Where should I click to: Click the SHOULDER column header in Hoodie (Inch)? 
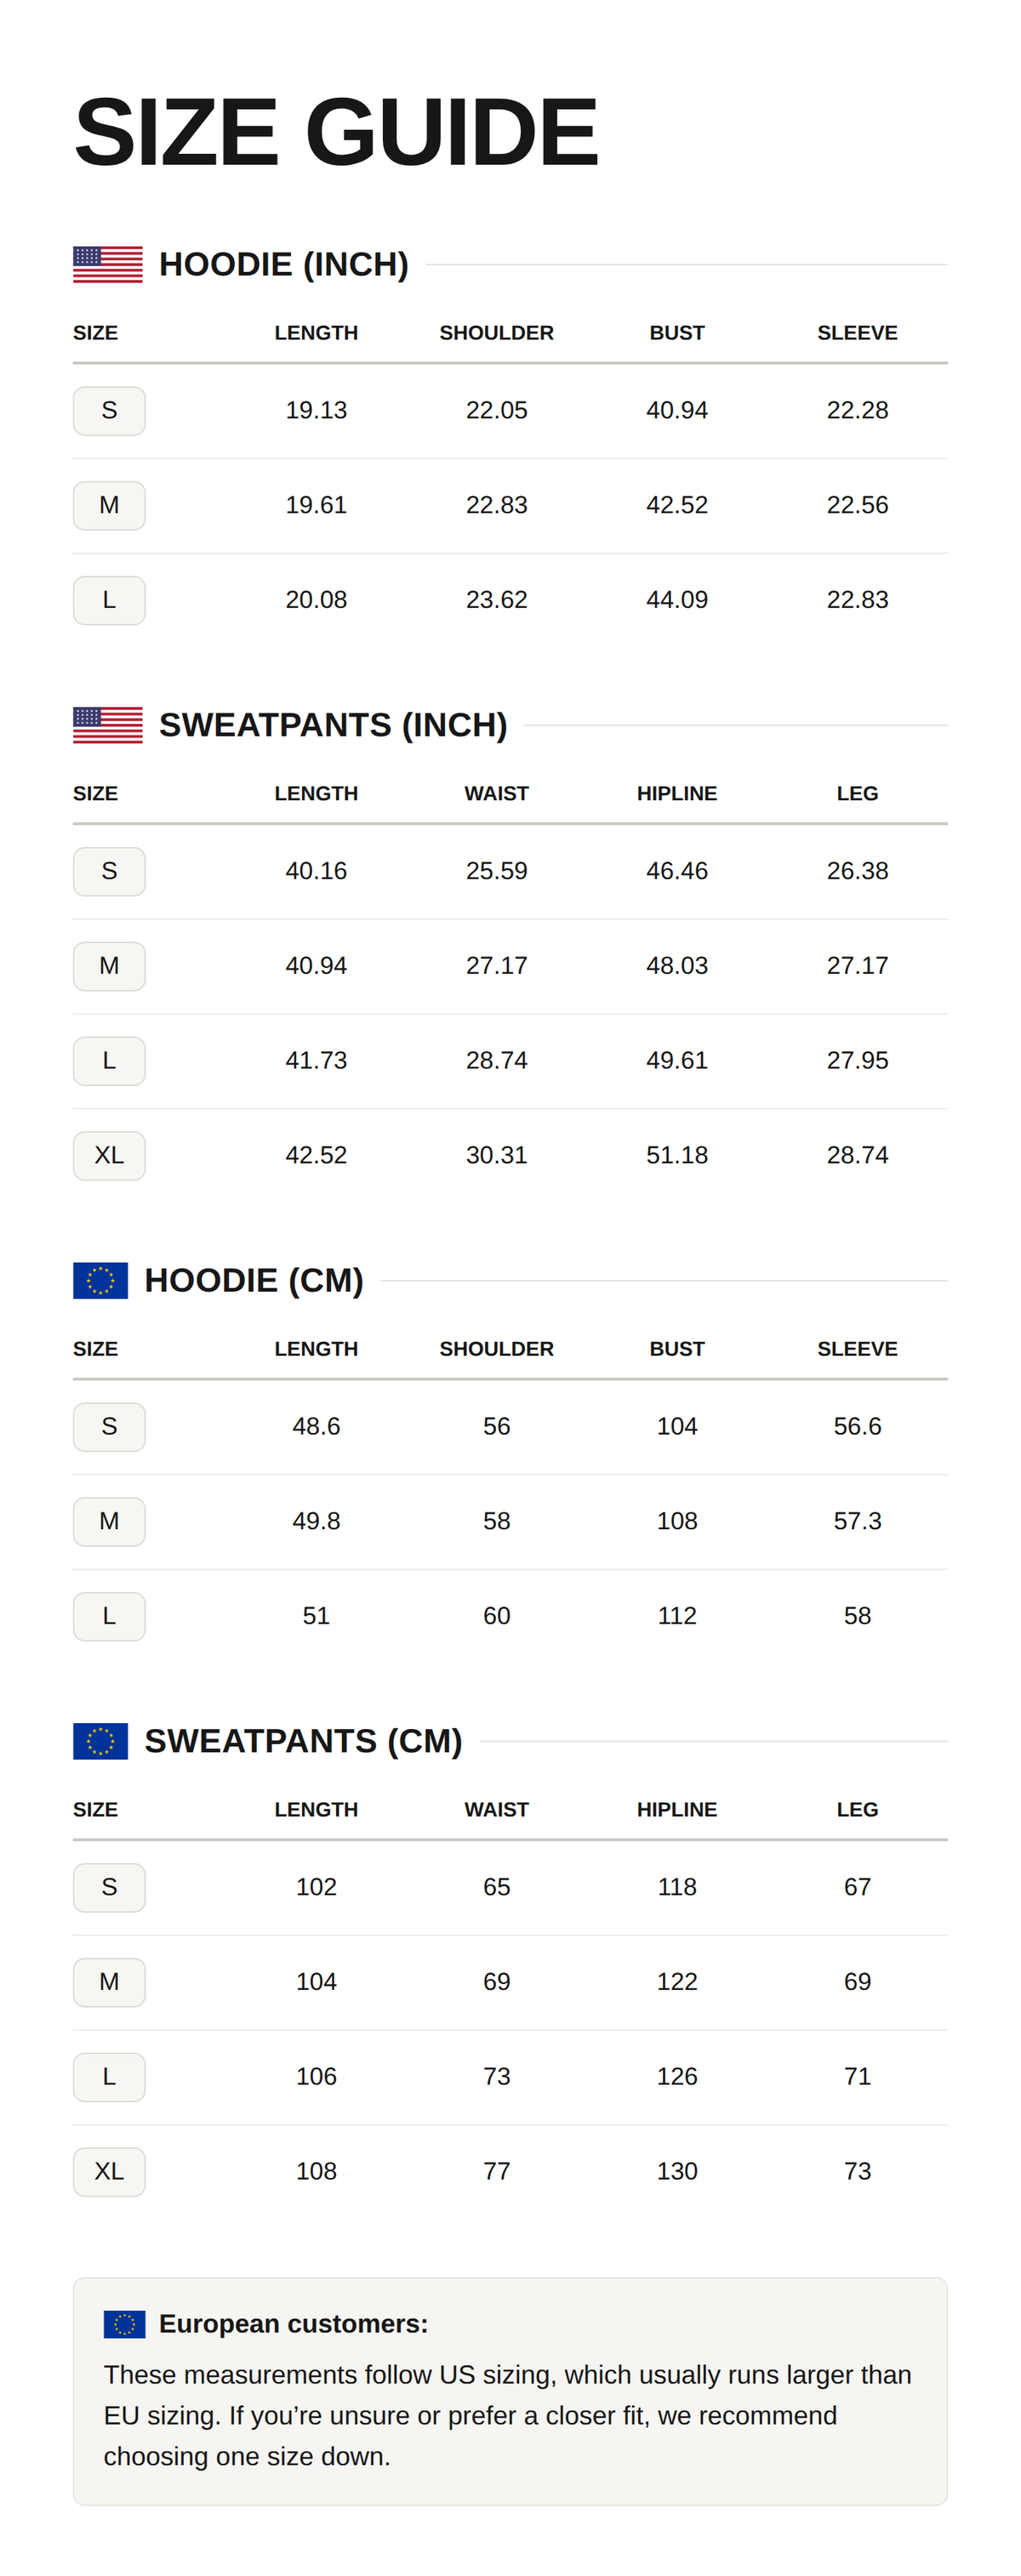click(x=497, y=333)
